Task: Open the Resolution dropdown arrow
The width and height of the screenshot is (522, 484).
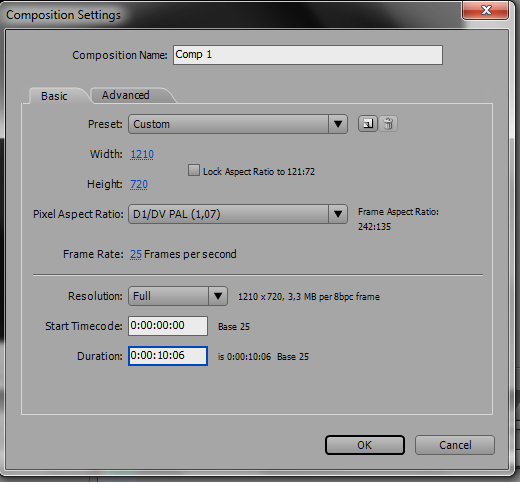Action: click(x=218, y=296)
